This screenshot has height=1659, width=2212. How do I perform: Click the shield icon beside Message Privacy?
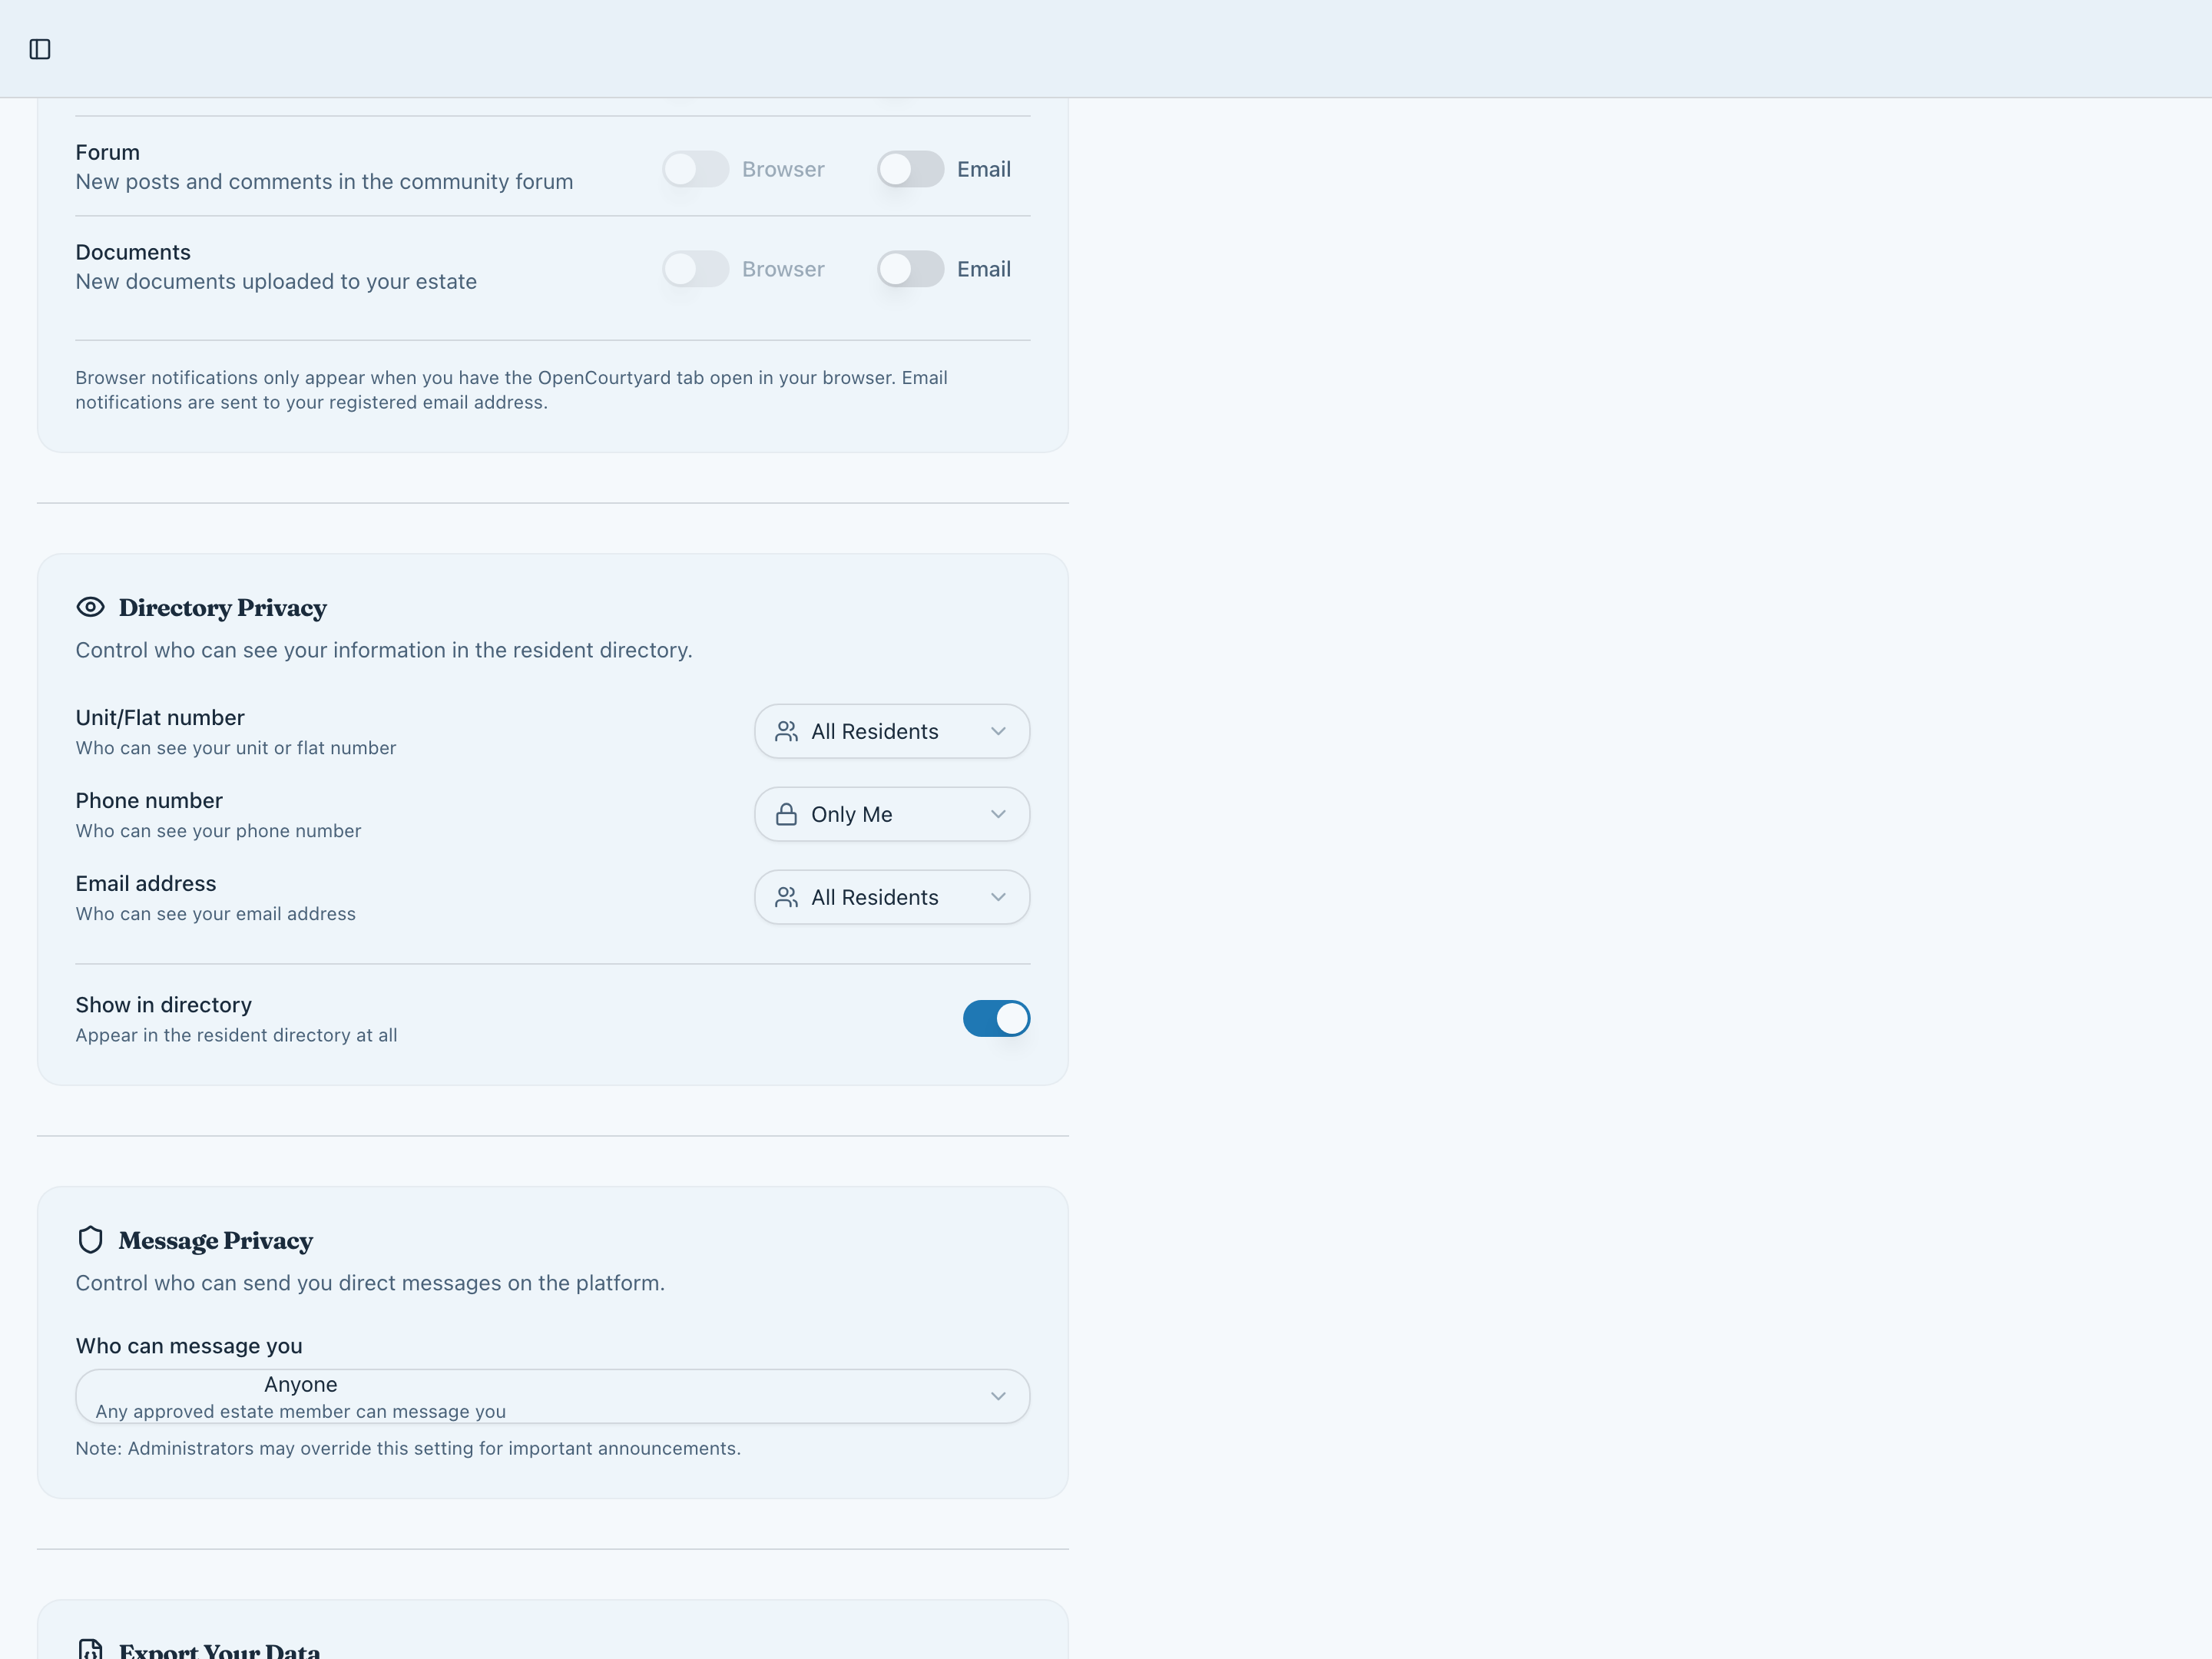[90, 1240]
